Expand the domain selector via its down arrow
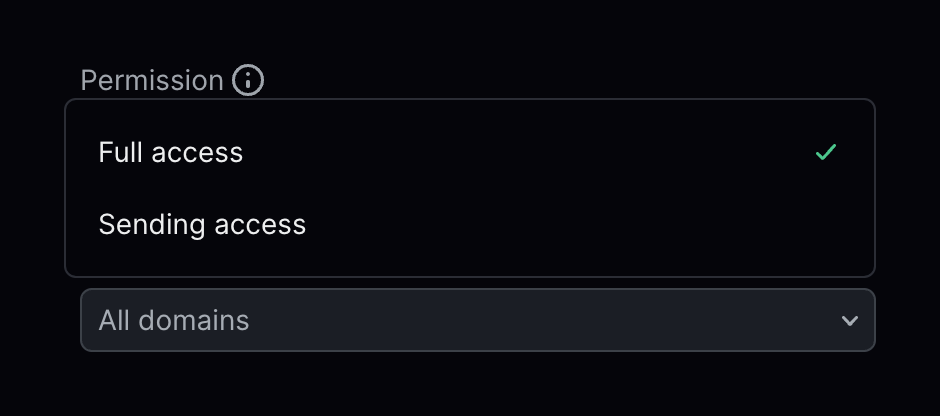Image resolution: width=940 pixels, height=416 pixels. click(849, 321)
